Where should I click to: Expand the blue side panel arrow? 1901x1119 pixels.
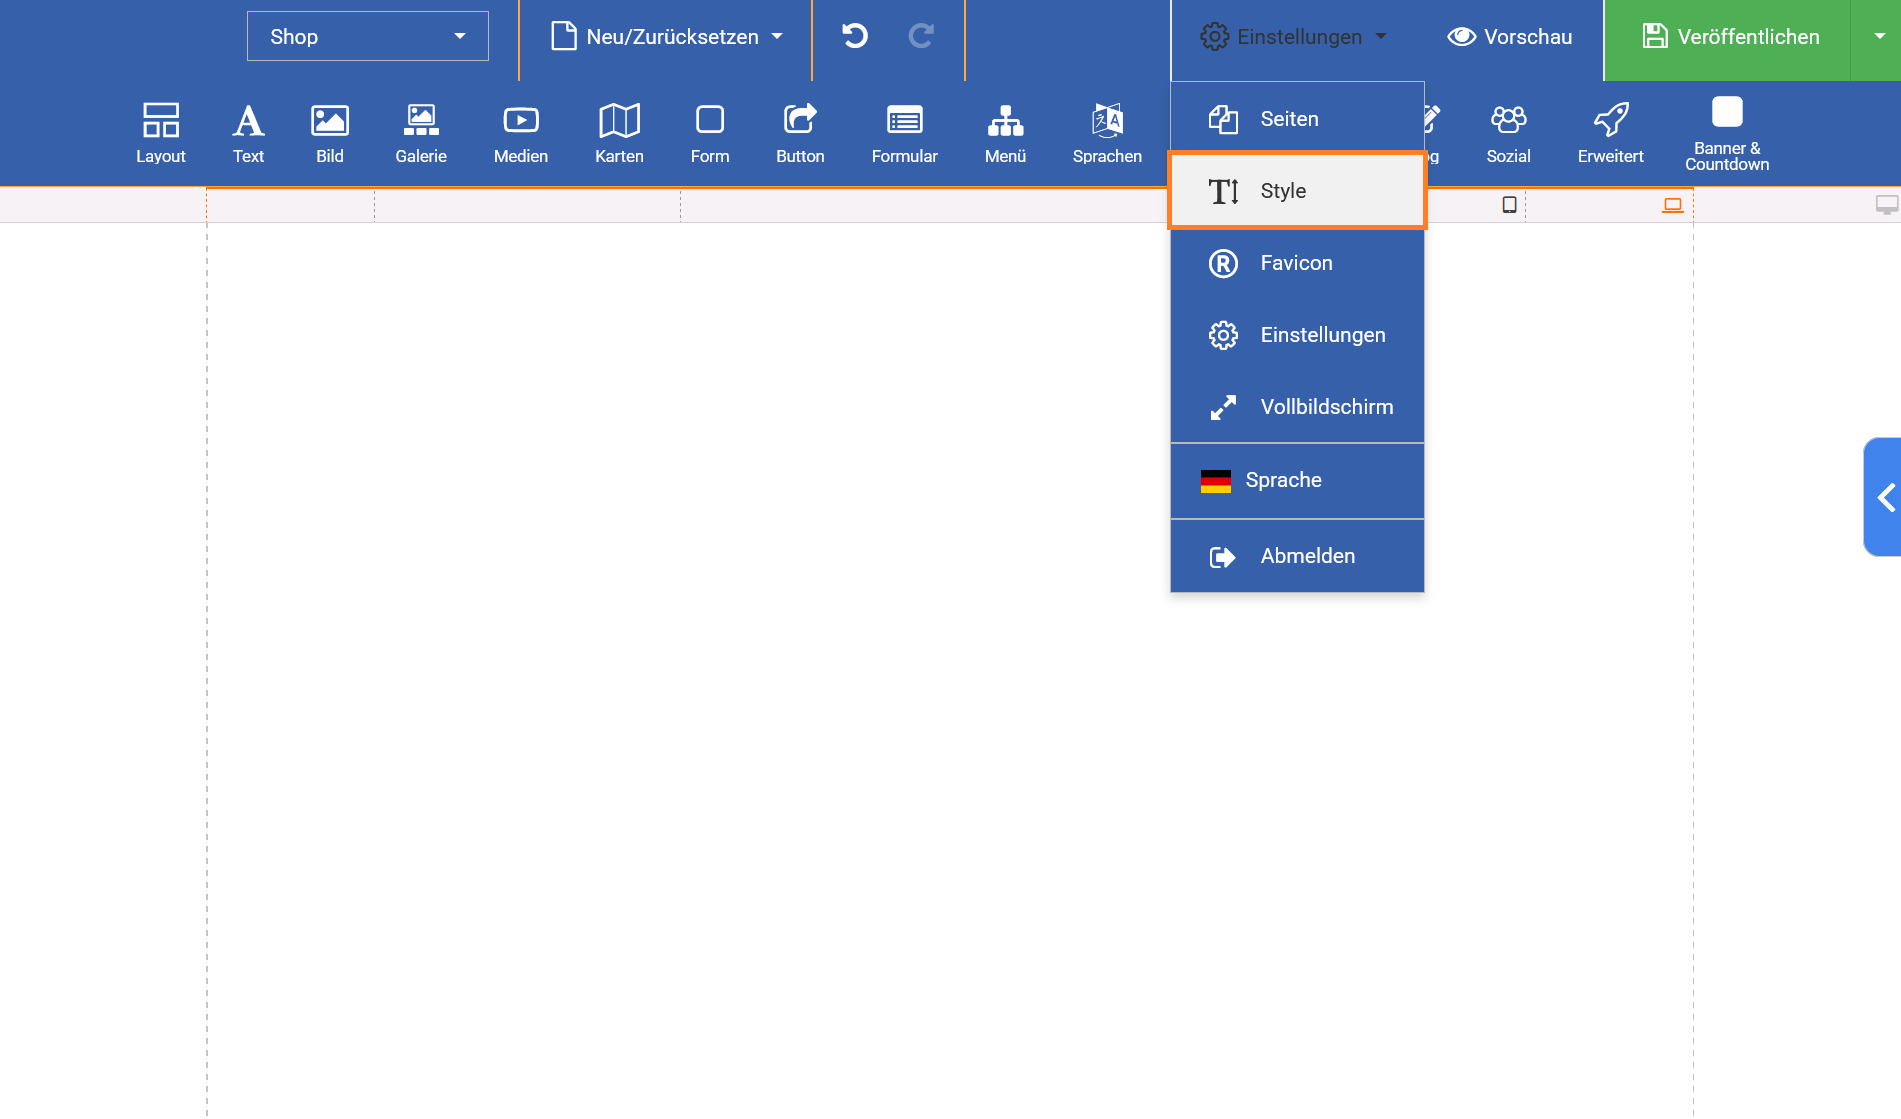click(1884, 497)
